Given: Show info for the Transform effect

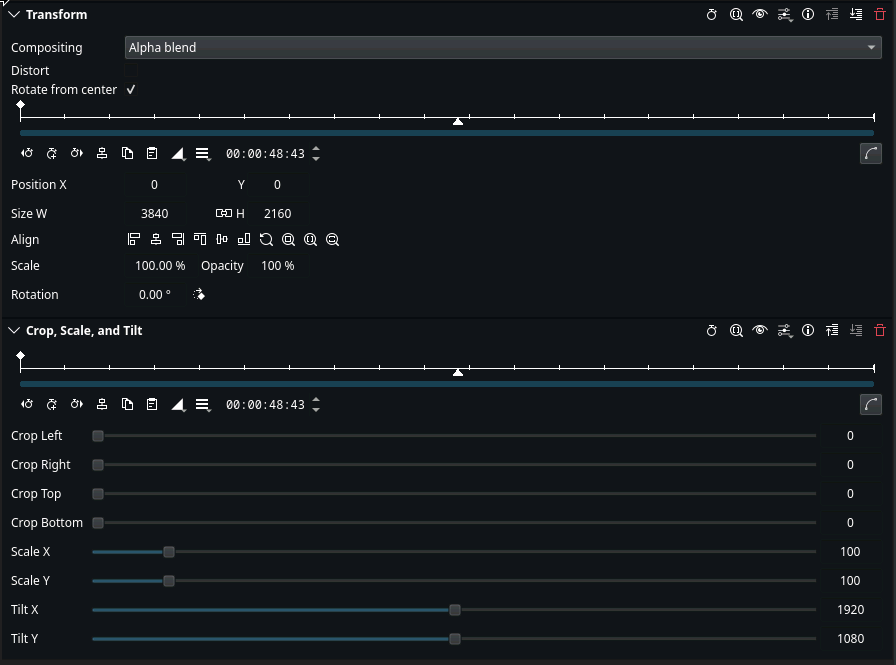Looking at the screenshot, I should (x=808, y=14).
